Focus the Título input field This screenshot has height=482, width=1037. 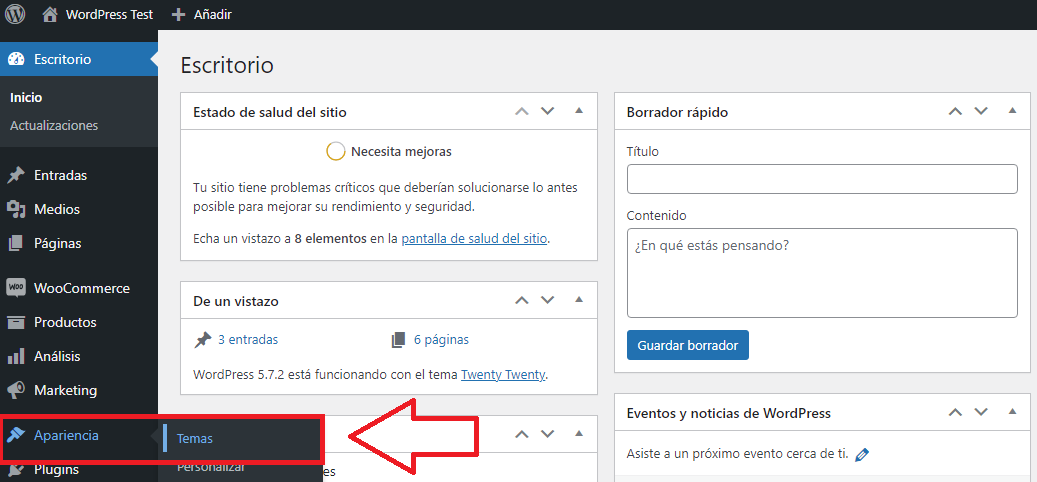coord(822,179)
